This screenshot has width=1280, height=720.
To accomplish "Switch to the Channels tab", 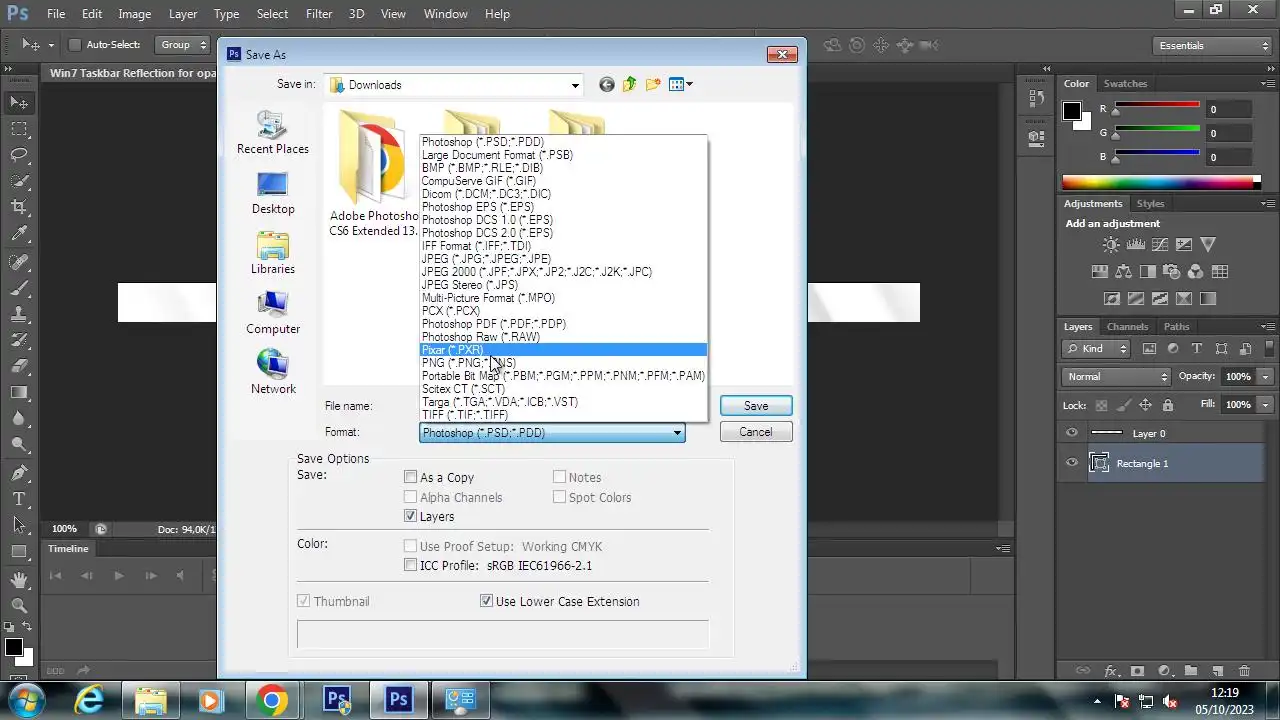I will [x=1127, y=327].
